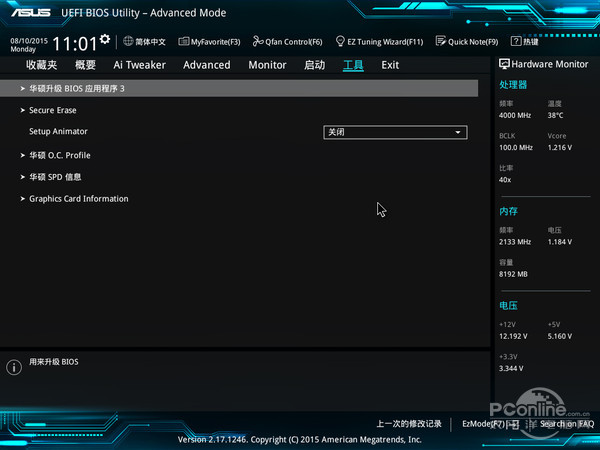This screenshot has width=600, height=450.
Task: Click the 处理器 section heading
Action: tap(513, 85)
